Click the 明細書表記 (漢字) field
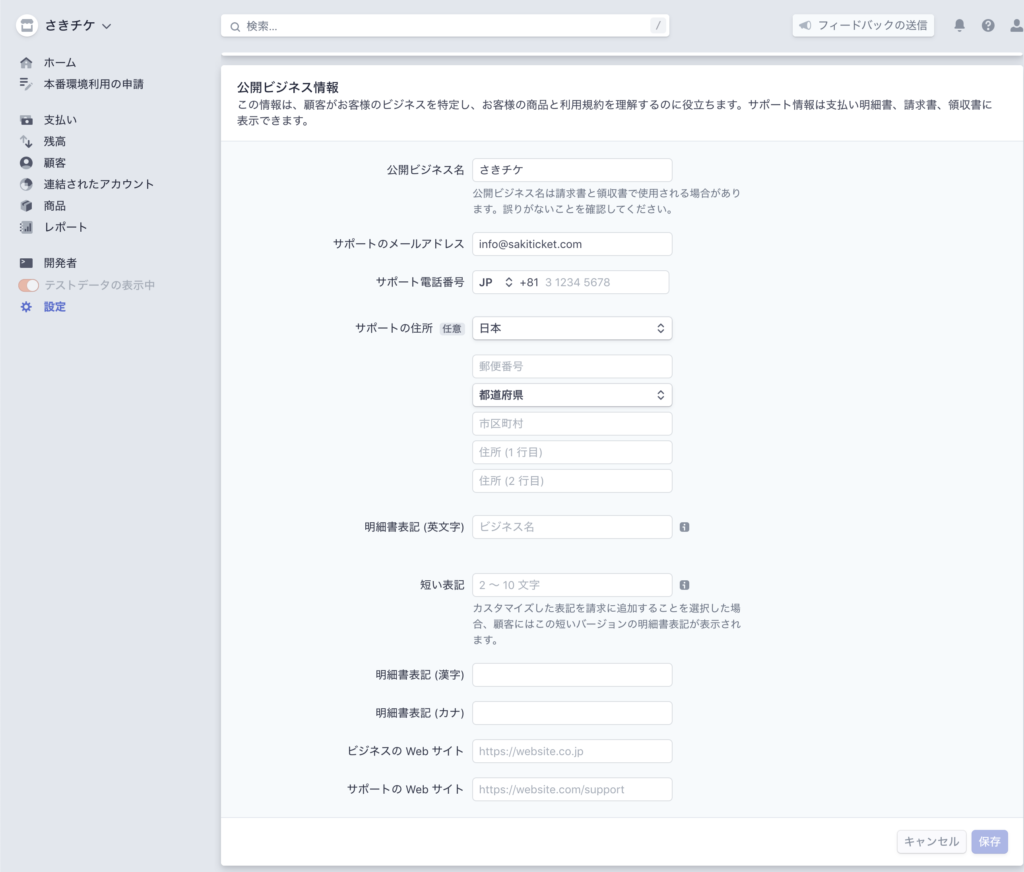The height and width of the screenshot is (872, 1024). click(572, 675)
